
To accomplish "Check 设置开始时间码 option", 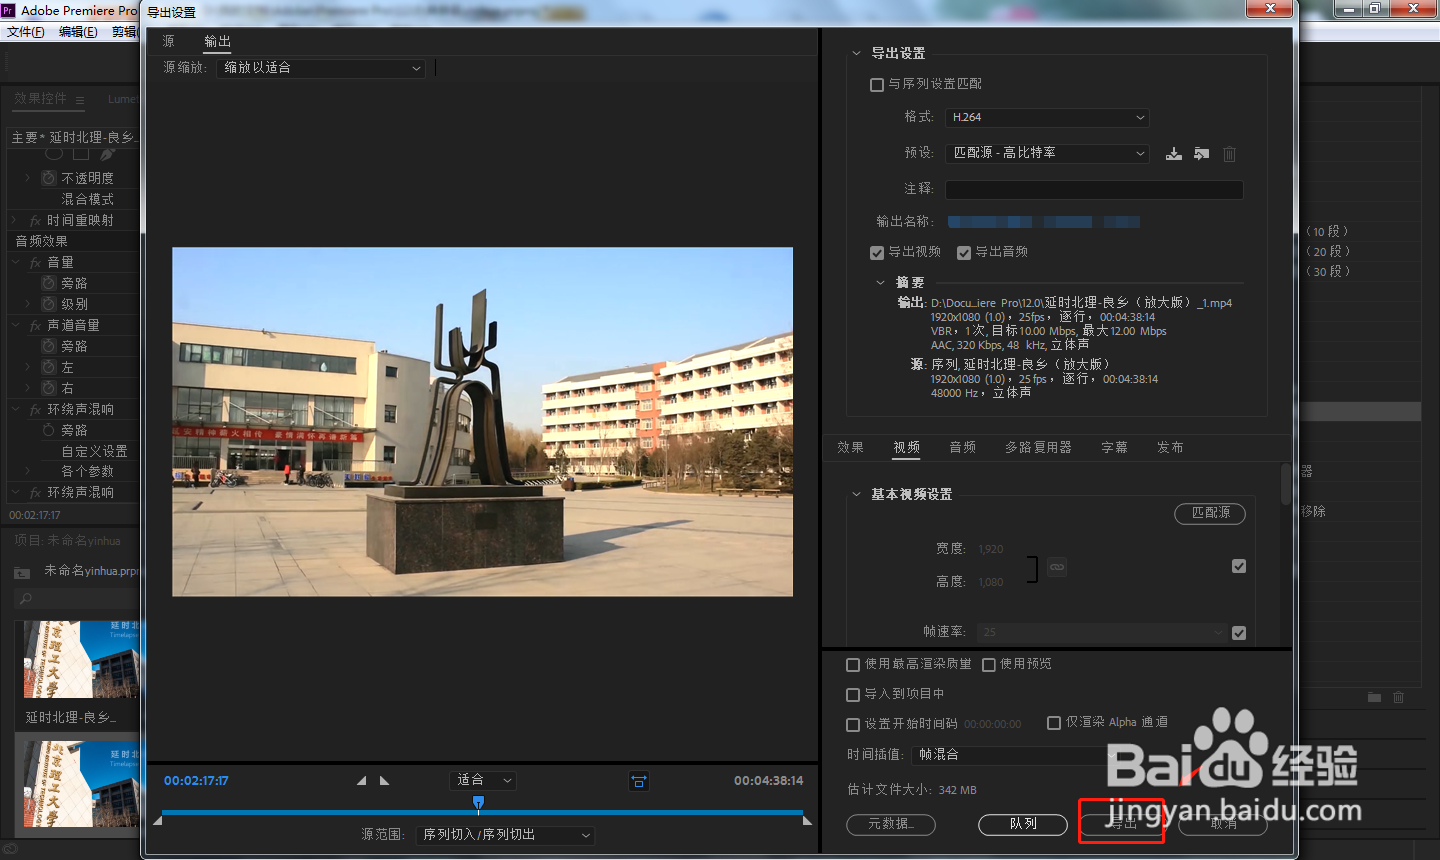I will pos(853,725).
